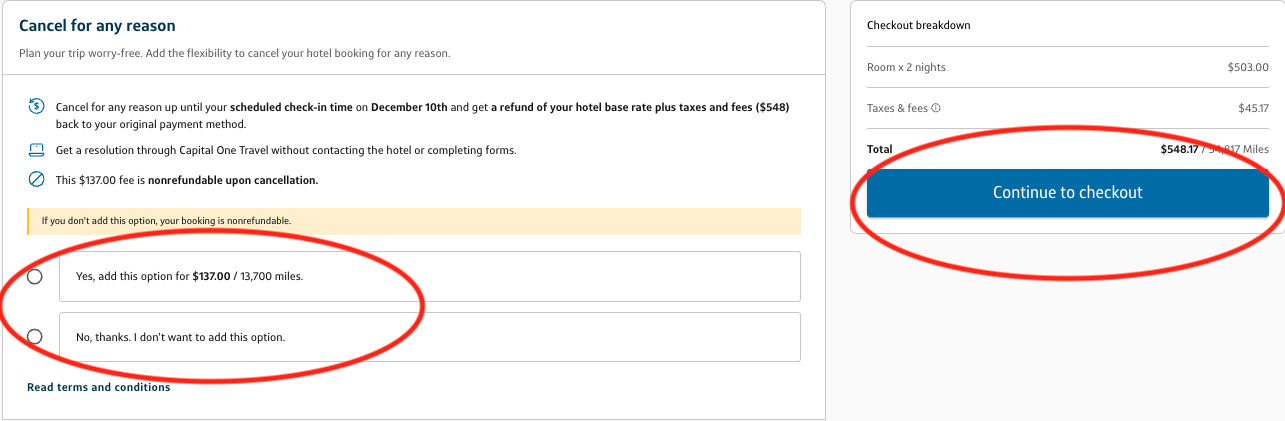
Task: Click the $45.17 taxes amount
Action: pos(1253,108)
